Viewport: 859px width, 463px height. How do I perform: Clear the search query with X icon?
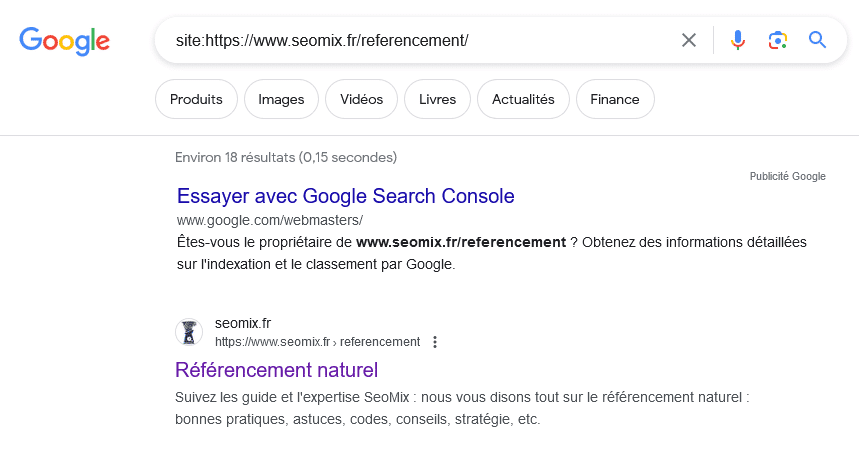click(x=689, y=40)
